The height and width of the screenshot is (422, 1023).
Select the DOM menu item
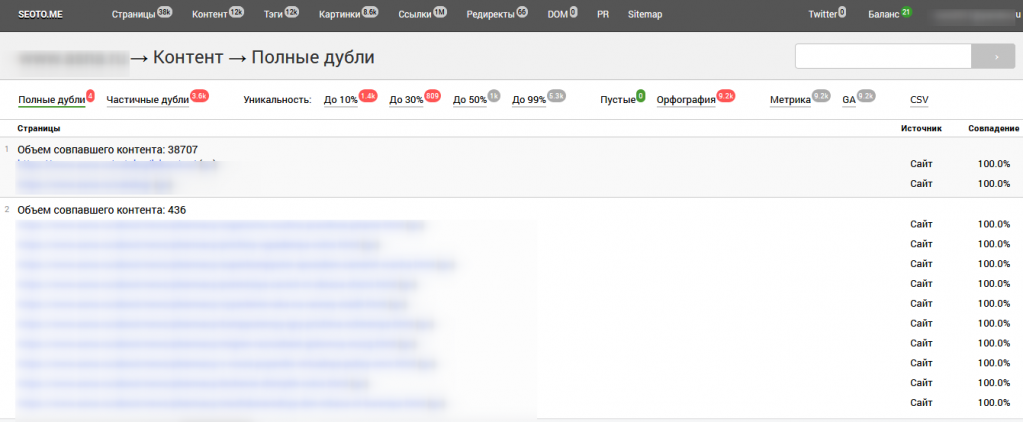click(557, 15)
